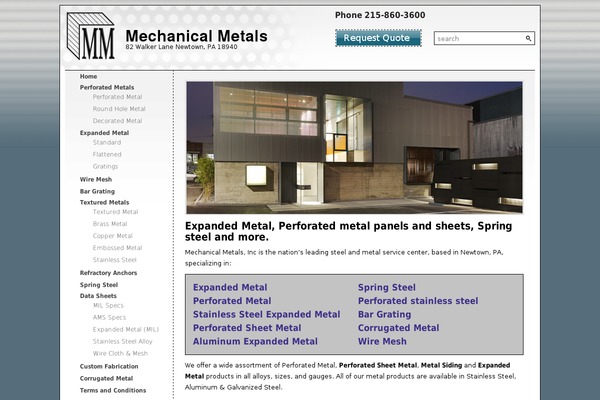Click the Expanded Metal, Perforated metal panels heading

[x=348, y=231]
